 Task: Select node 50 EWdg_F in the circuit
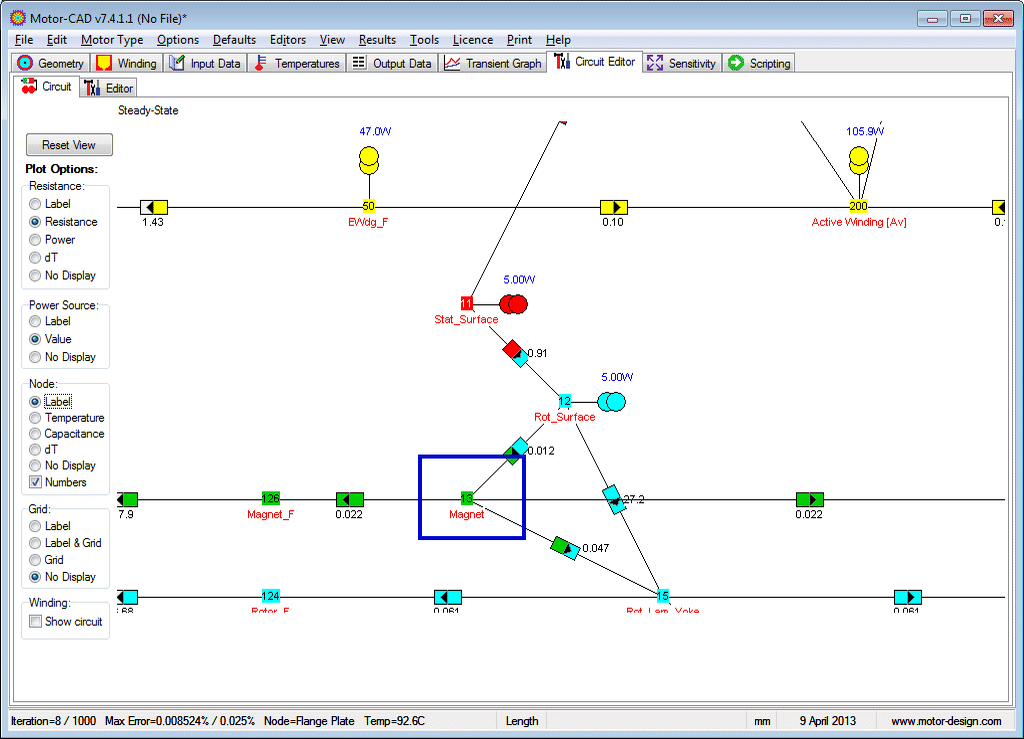(368, 206)
